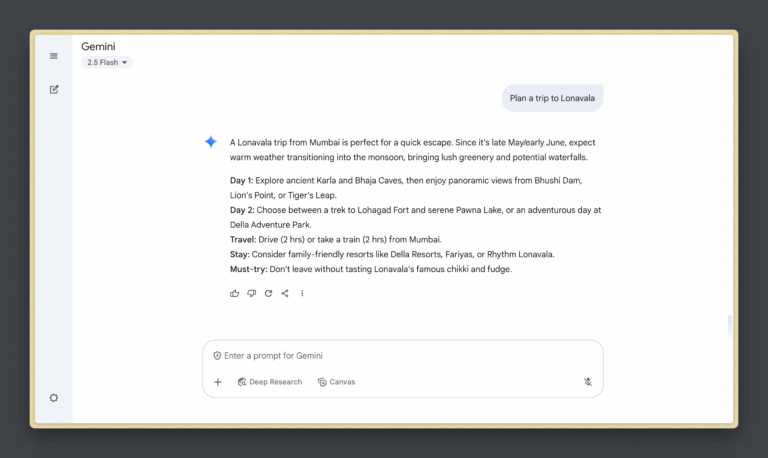The image size is (768, 458).
Task: Expand the plus add-files menu
Action: click(218, 382)
